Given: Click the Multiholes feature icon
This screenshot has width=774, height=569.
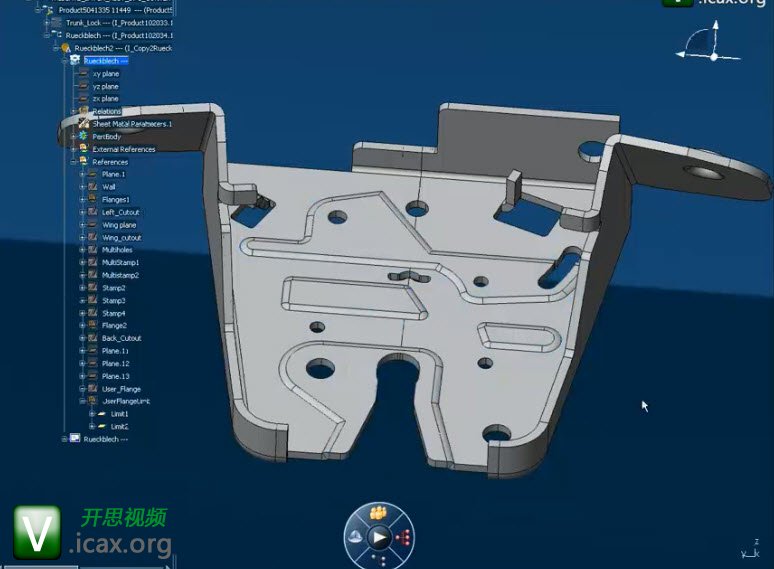Looking at the screenshot, I should click(x=92, y=250).
